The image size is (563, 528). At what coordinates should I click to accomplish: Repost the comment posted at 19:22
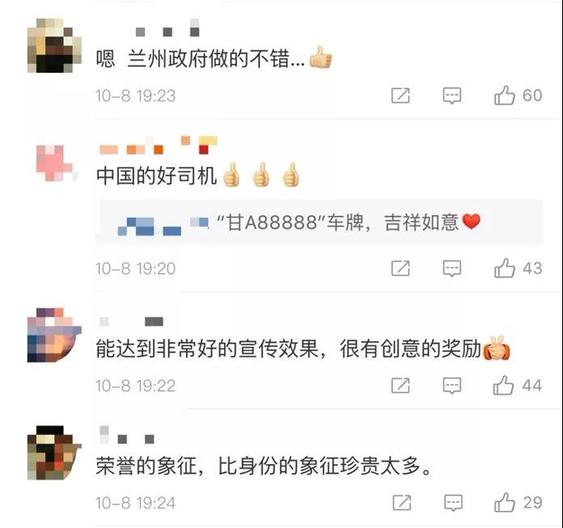(400, 386)
